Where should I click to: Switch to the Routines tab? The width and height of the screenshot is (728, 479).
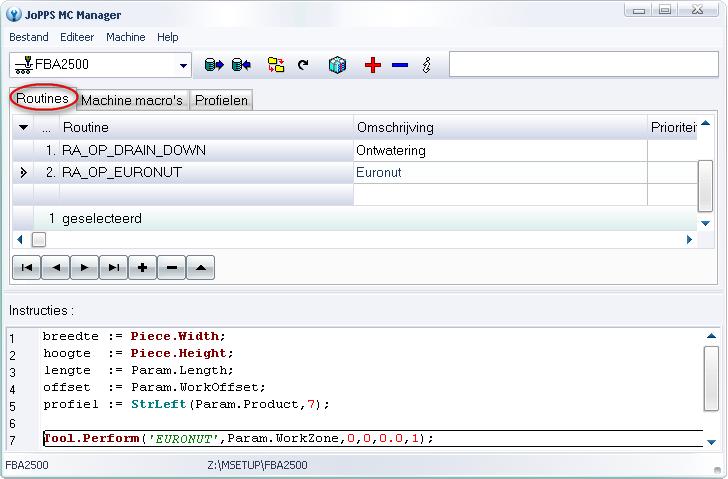(42, 98)
